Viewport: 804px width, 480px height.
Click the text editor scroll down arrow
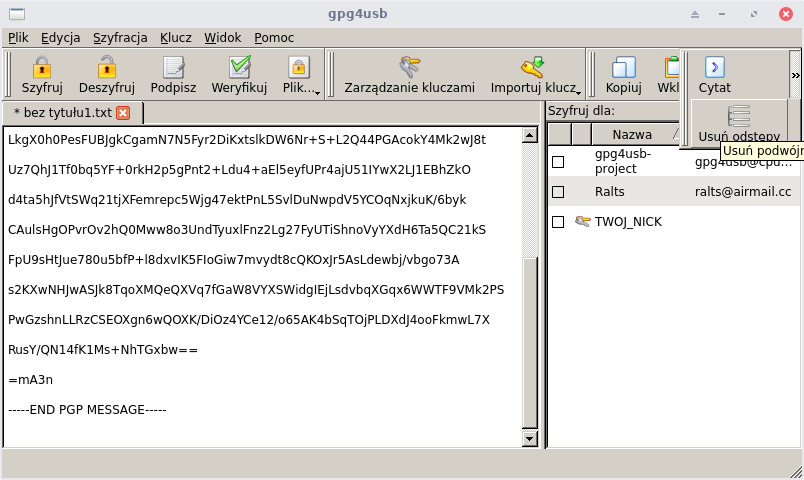[530, 438]
